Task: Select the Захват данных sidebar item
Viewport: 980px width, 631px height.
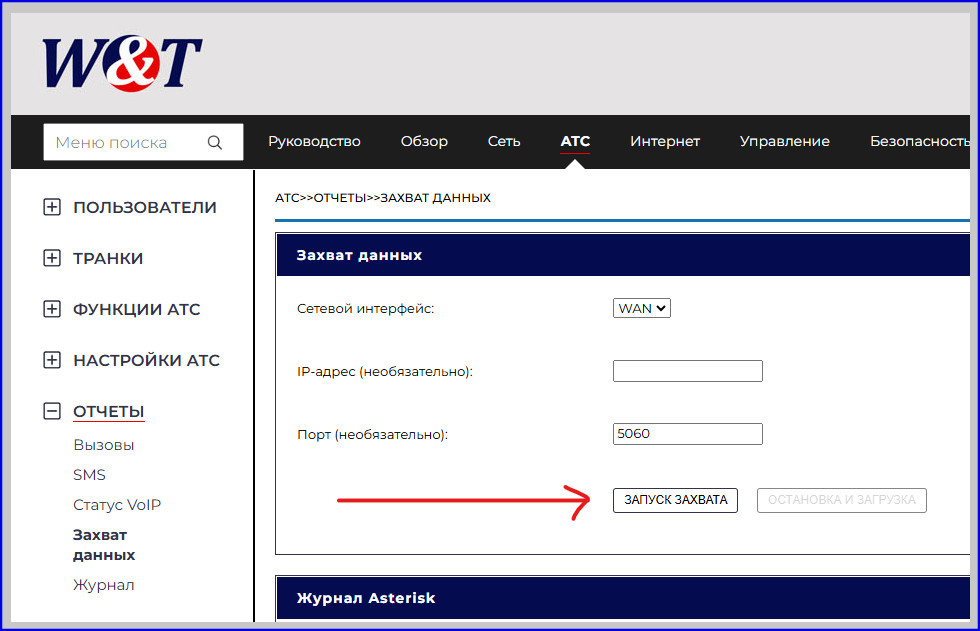Action: 104,545
